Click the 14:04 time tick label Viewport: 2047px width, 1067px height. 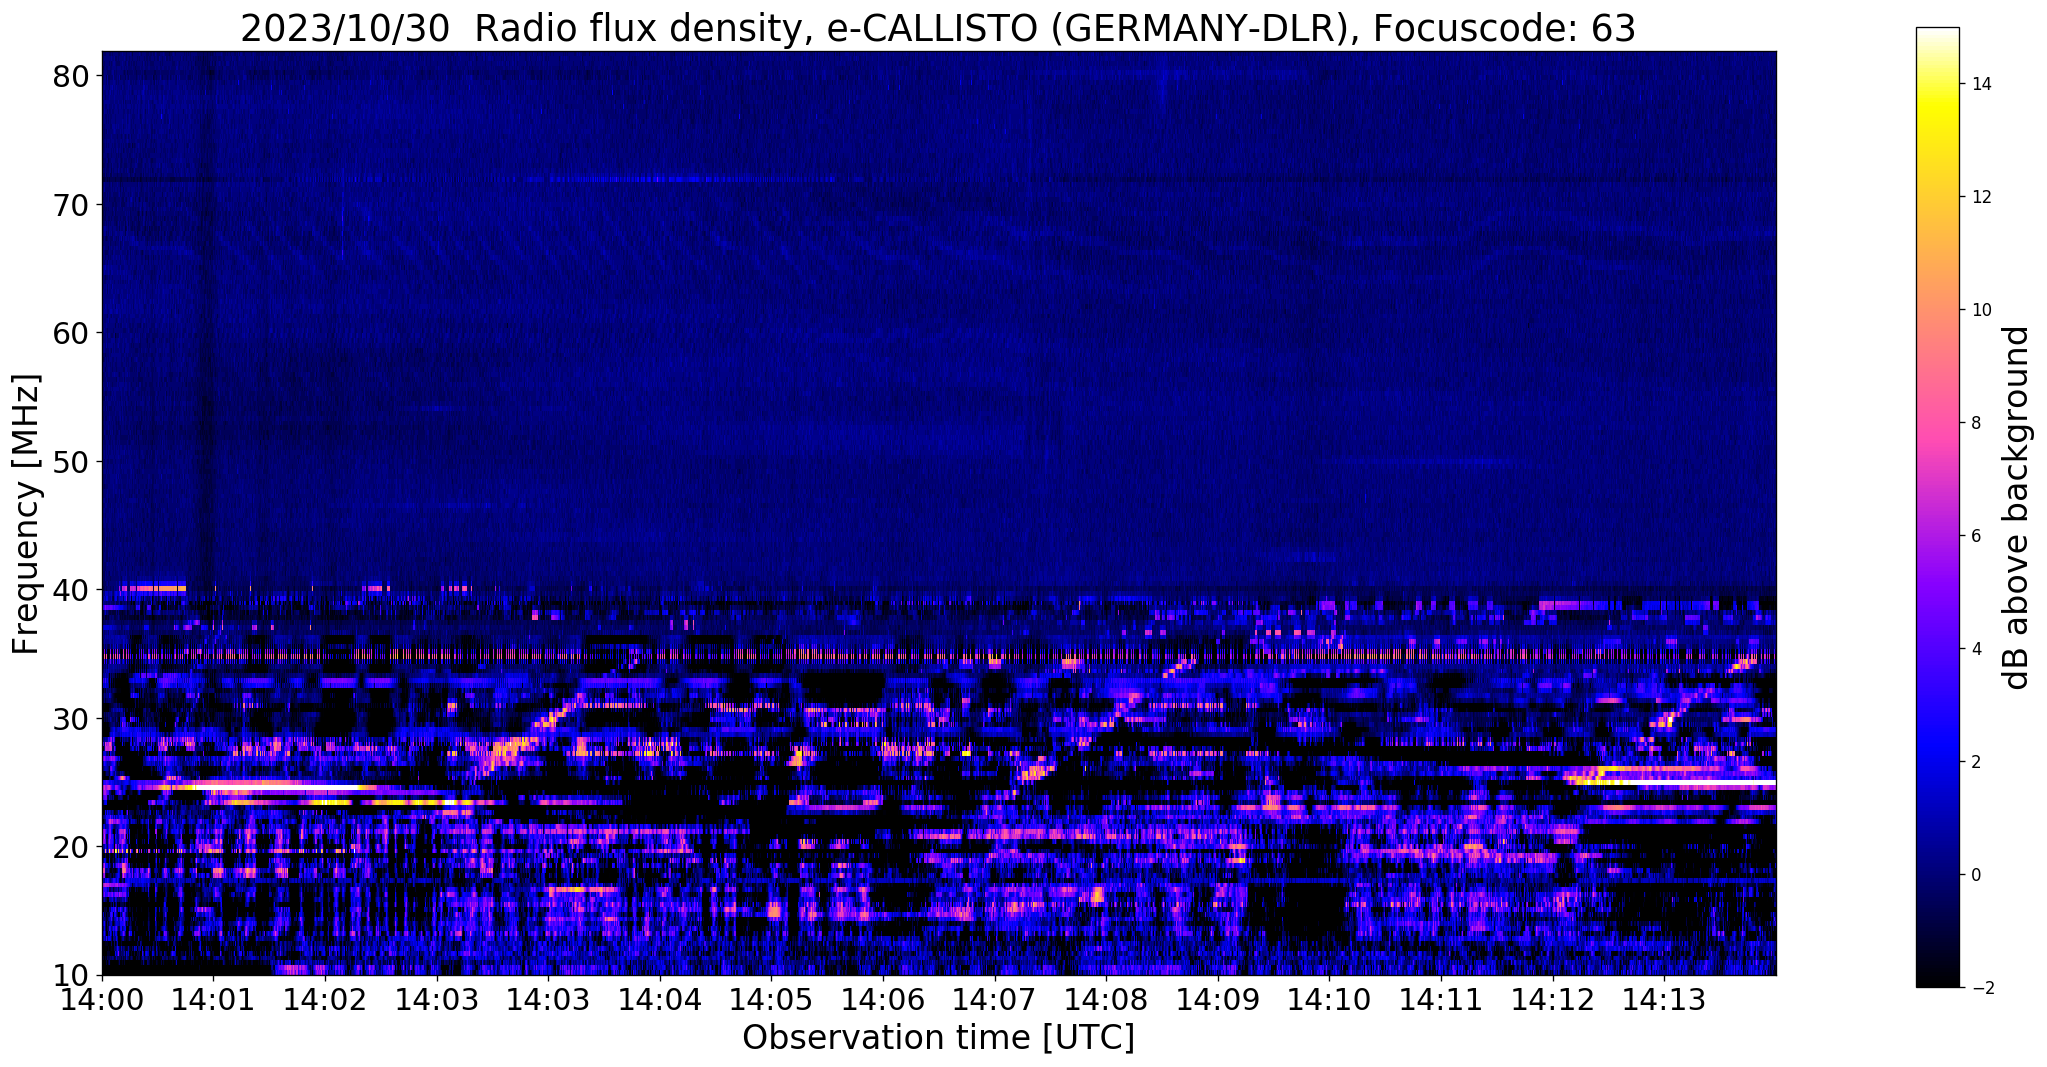point(660,1000)
